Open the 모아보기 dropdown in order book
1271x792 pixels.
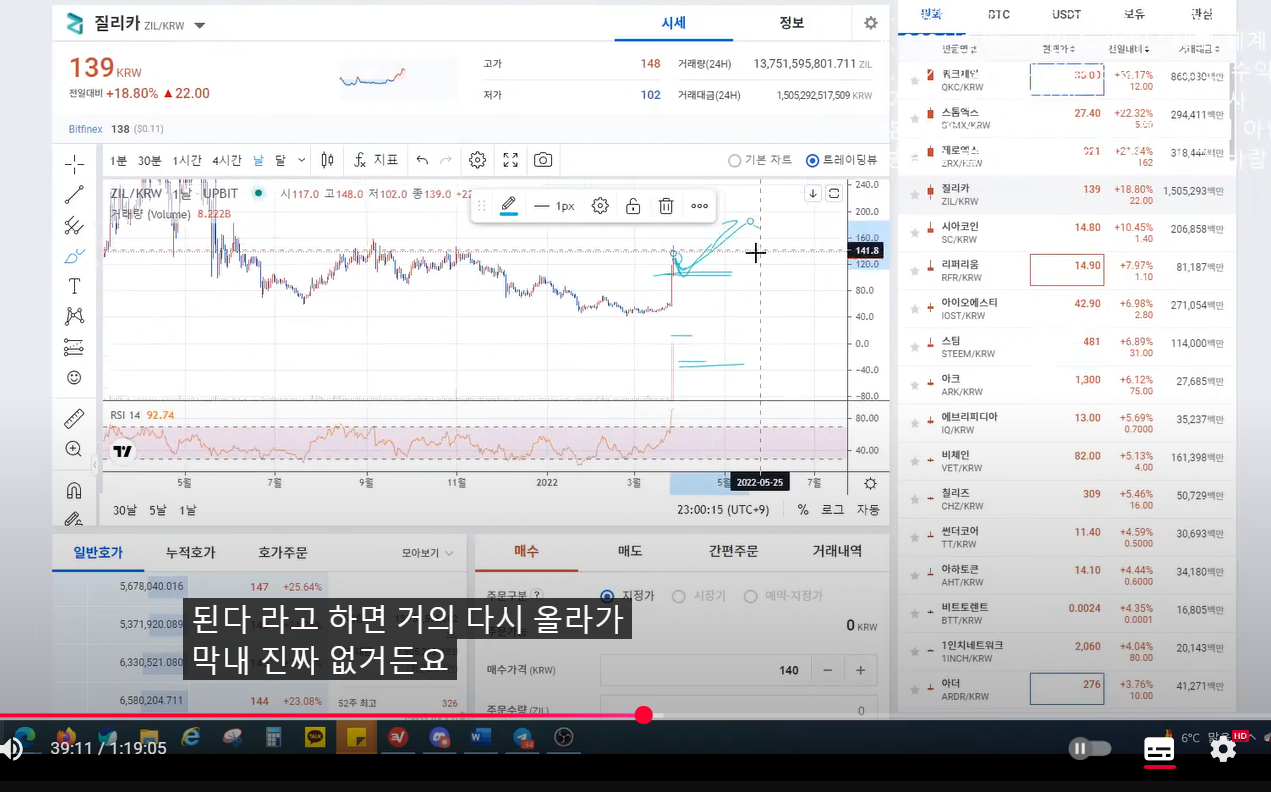click(428, 553)
